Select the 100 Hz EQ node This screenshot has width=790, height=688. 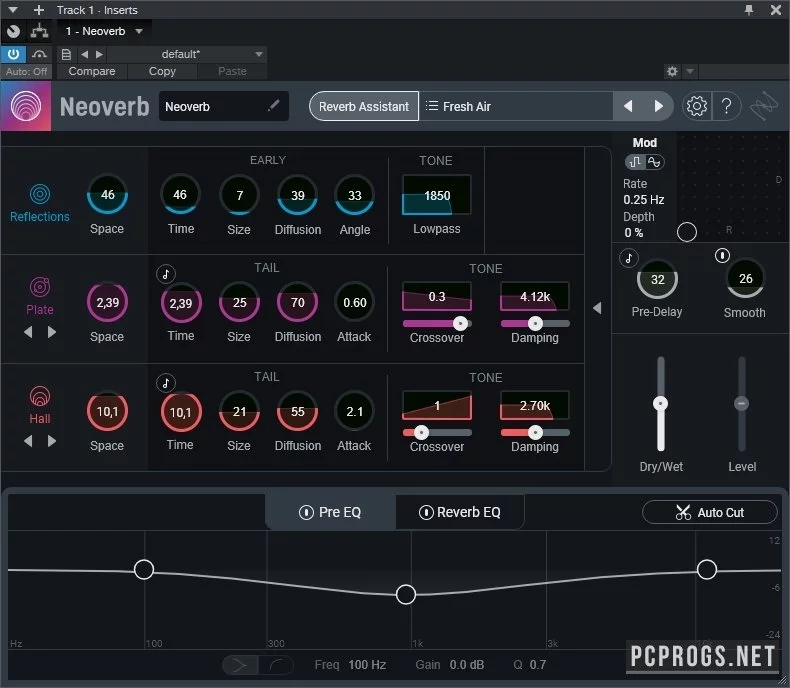point(144,569)
